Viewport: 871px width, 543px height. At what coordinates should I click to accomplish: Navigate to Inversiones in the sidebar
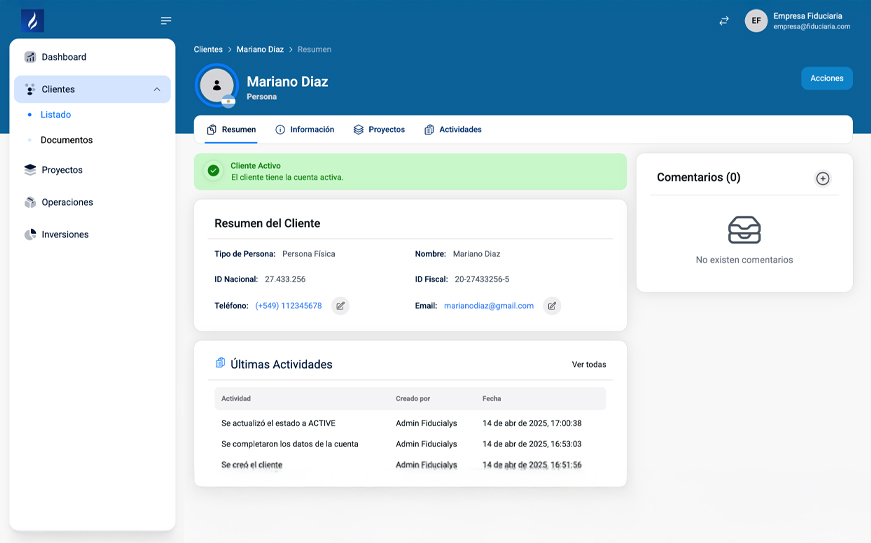(x=65, y=235)
